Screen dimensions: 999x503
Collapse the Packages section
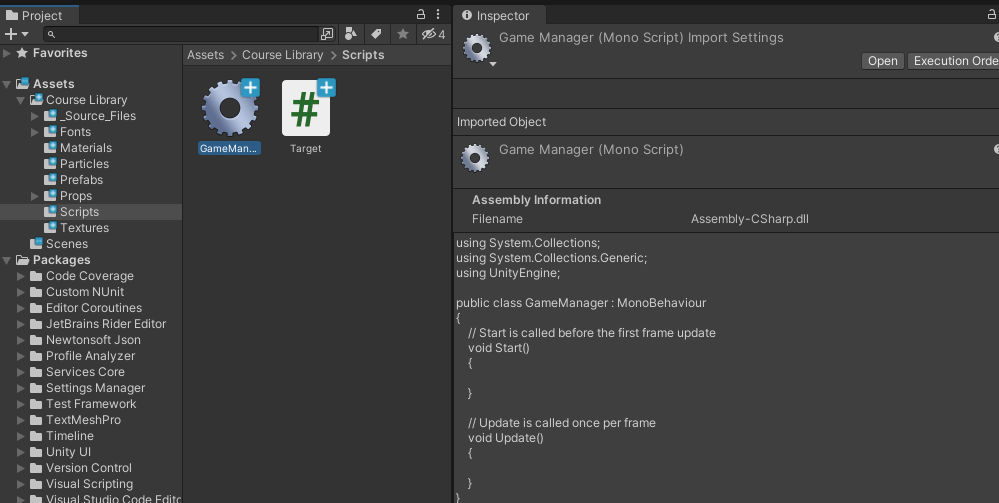[7, 260]
